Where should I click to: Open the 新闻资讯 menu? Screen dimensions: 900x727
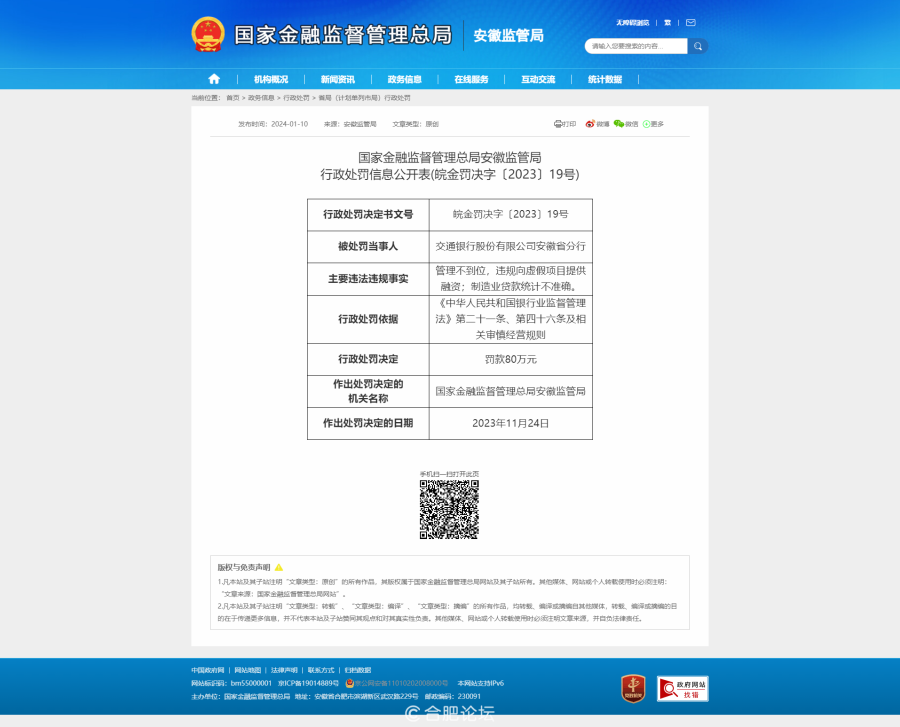point(338,79)
